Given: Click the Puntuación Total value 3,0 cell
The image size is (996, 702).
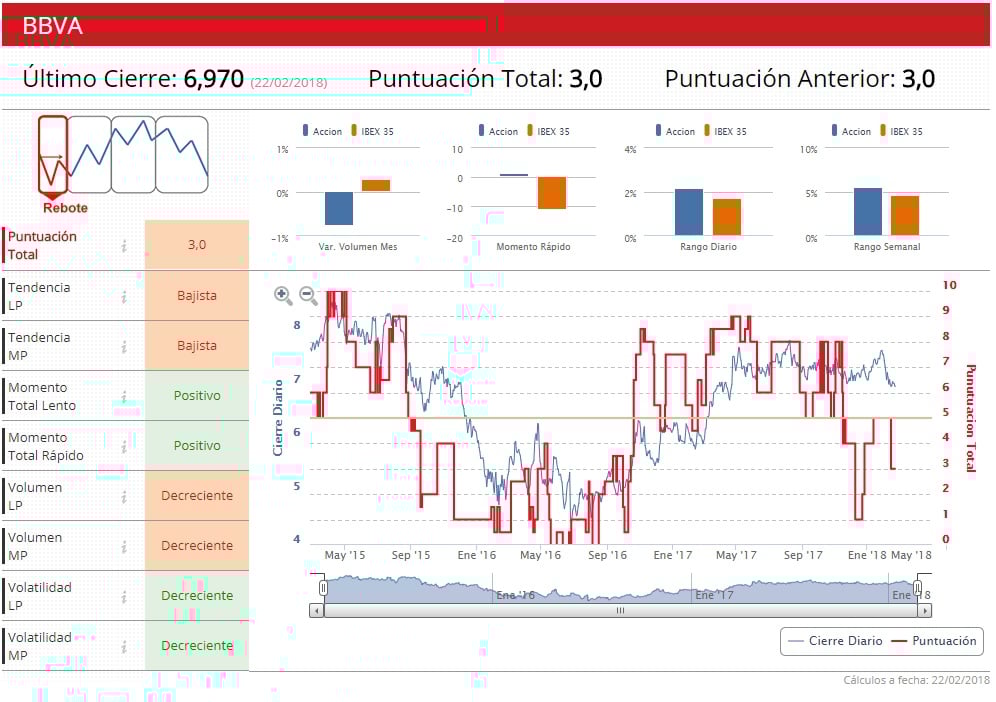Looking at the screenshot, I should 197,245.
